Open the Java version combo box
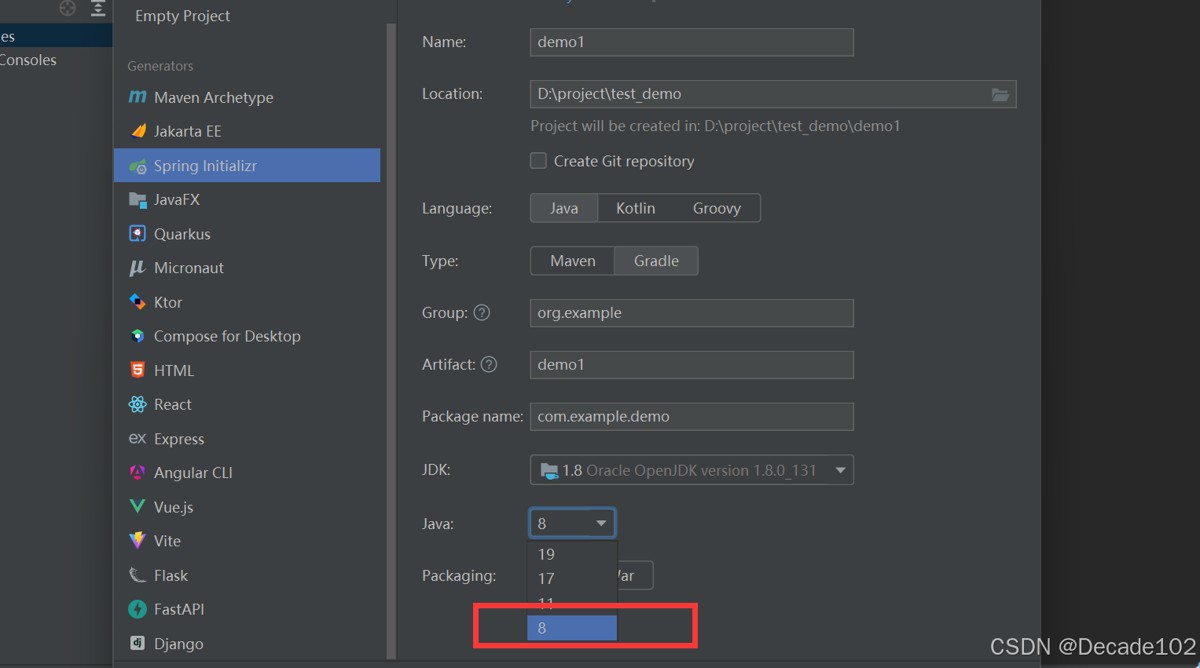This screenshot has width=1200, height=668. point(572,523)
